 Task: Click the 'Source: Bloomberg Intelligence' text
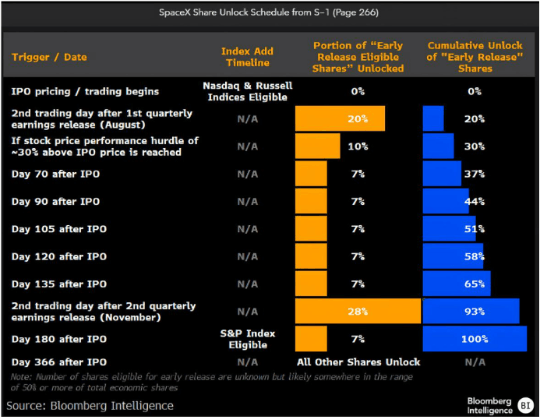click(90, 406)
